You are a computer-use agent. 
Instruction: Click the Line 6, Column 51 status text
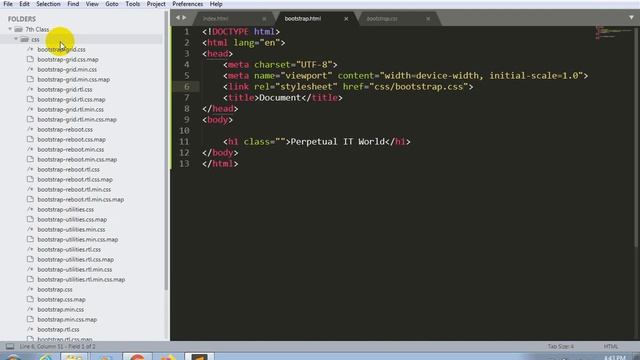click(58, 347)
